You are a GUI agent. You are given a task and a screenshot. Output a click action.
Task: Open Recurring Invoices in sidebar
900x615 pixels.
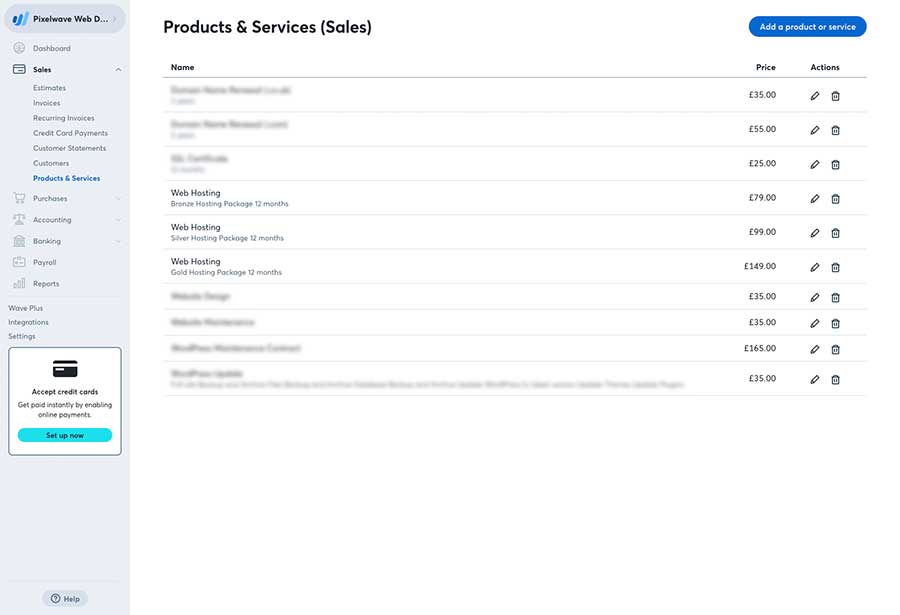pyautogui.click(x=64, y=118)
